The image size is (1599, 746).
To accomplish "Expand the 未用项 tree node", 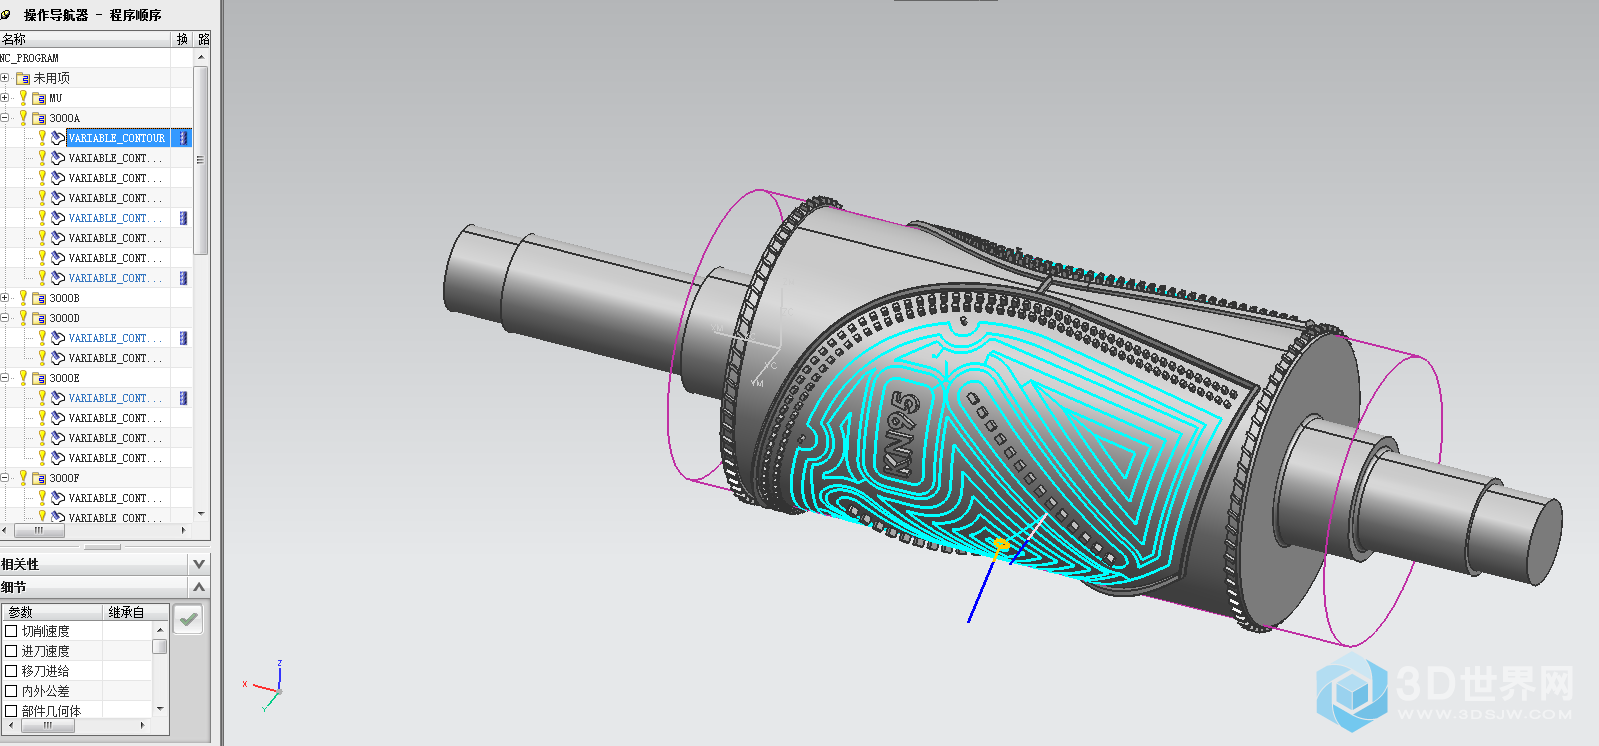I will tap(5, 78).
